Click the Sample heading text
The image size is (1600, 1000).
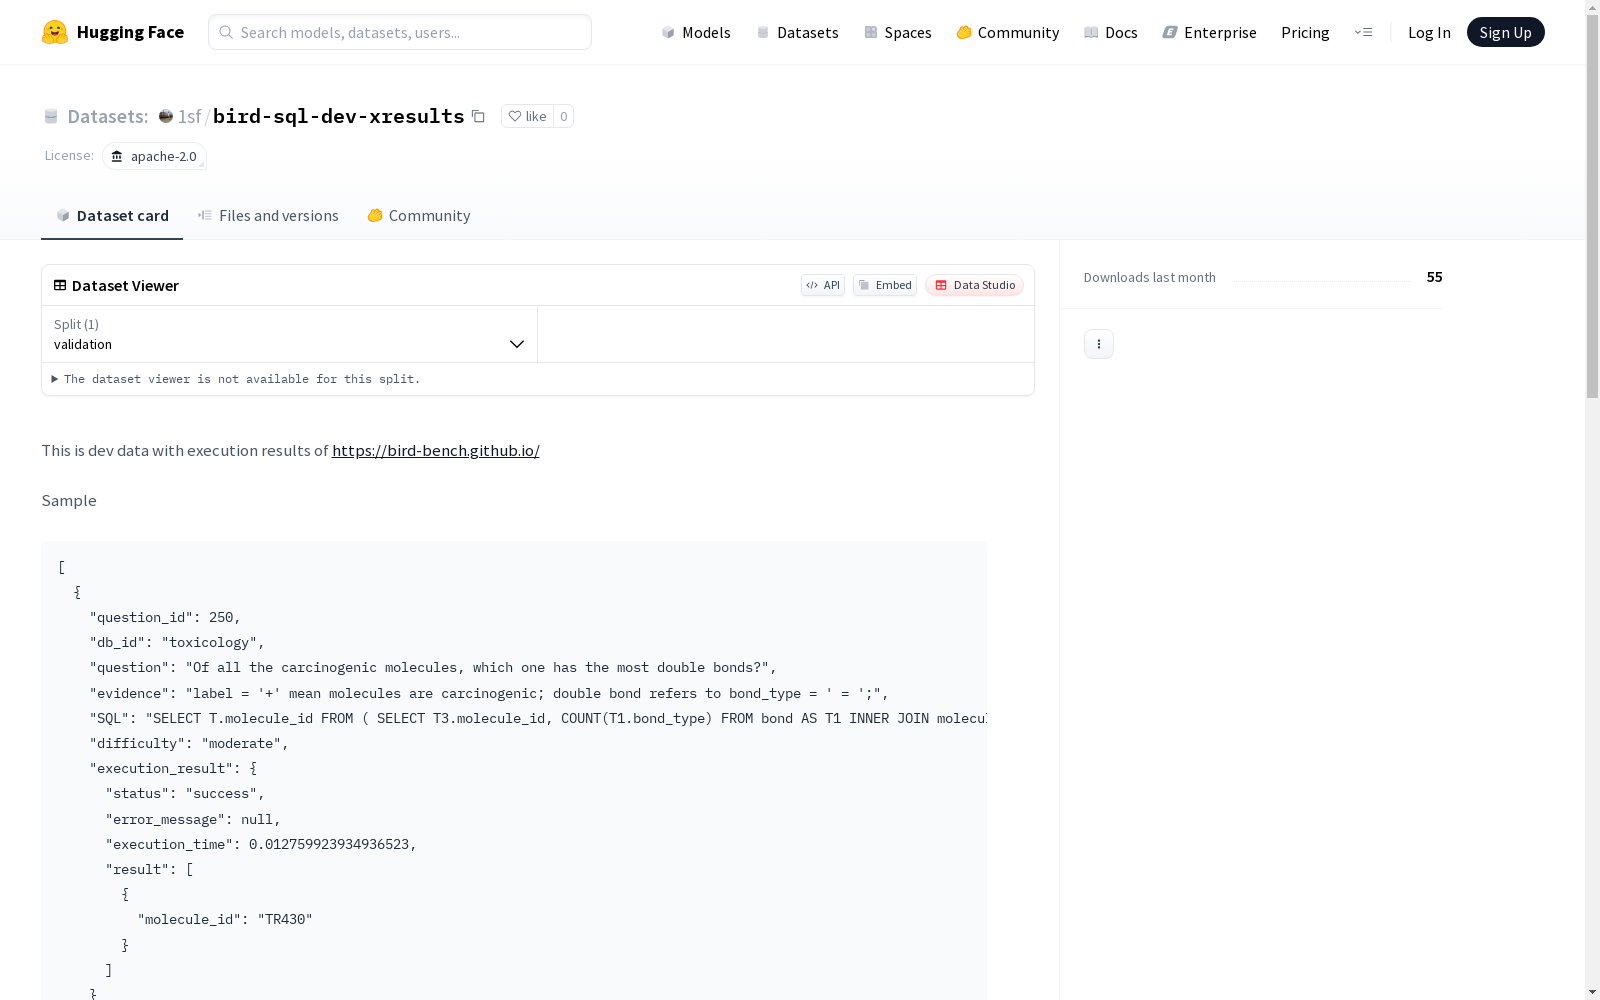click(69, 500)
